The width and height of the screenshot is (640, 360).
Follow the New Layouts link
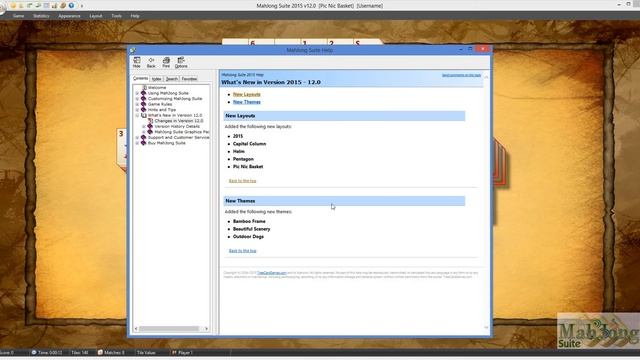pyautogui.click(x=247, y=94)
